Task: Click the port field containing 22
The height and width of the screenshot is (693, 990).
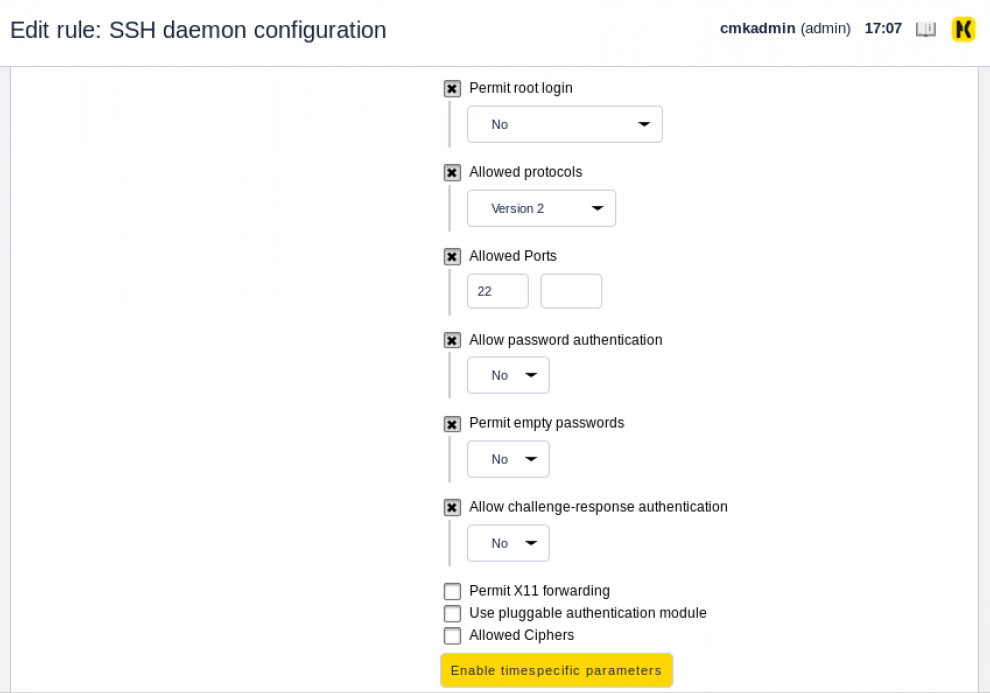Action: (498, 291)
